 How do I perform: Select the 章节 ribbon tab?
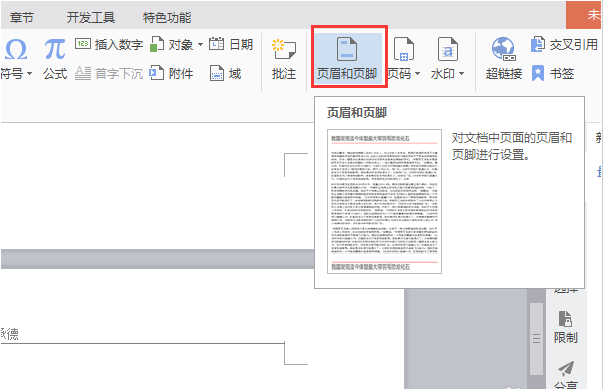coord(22,17)
